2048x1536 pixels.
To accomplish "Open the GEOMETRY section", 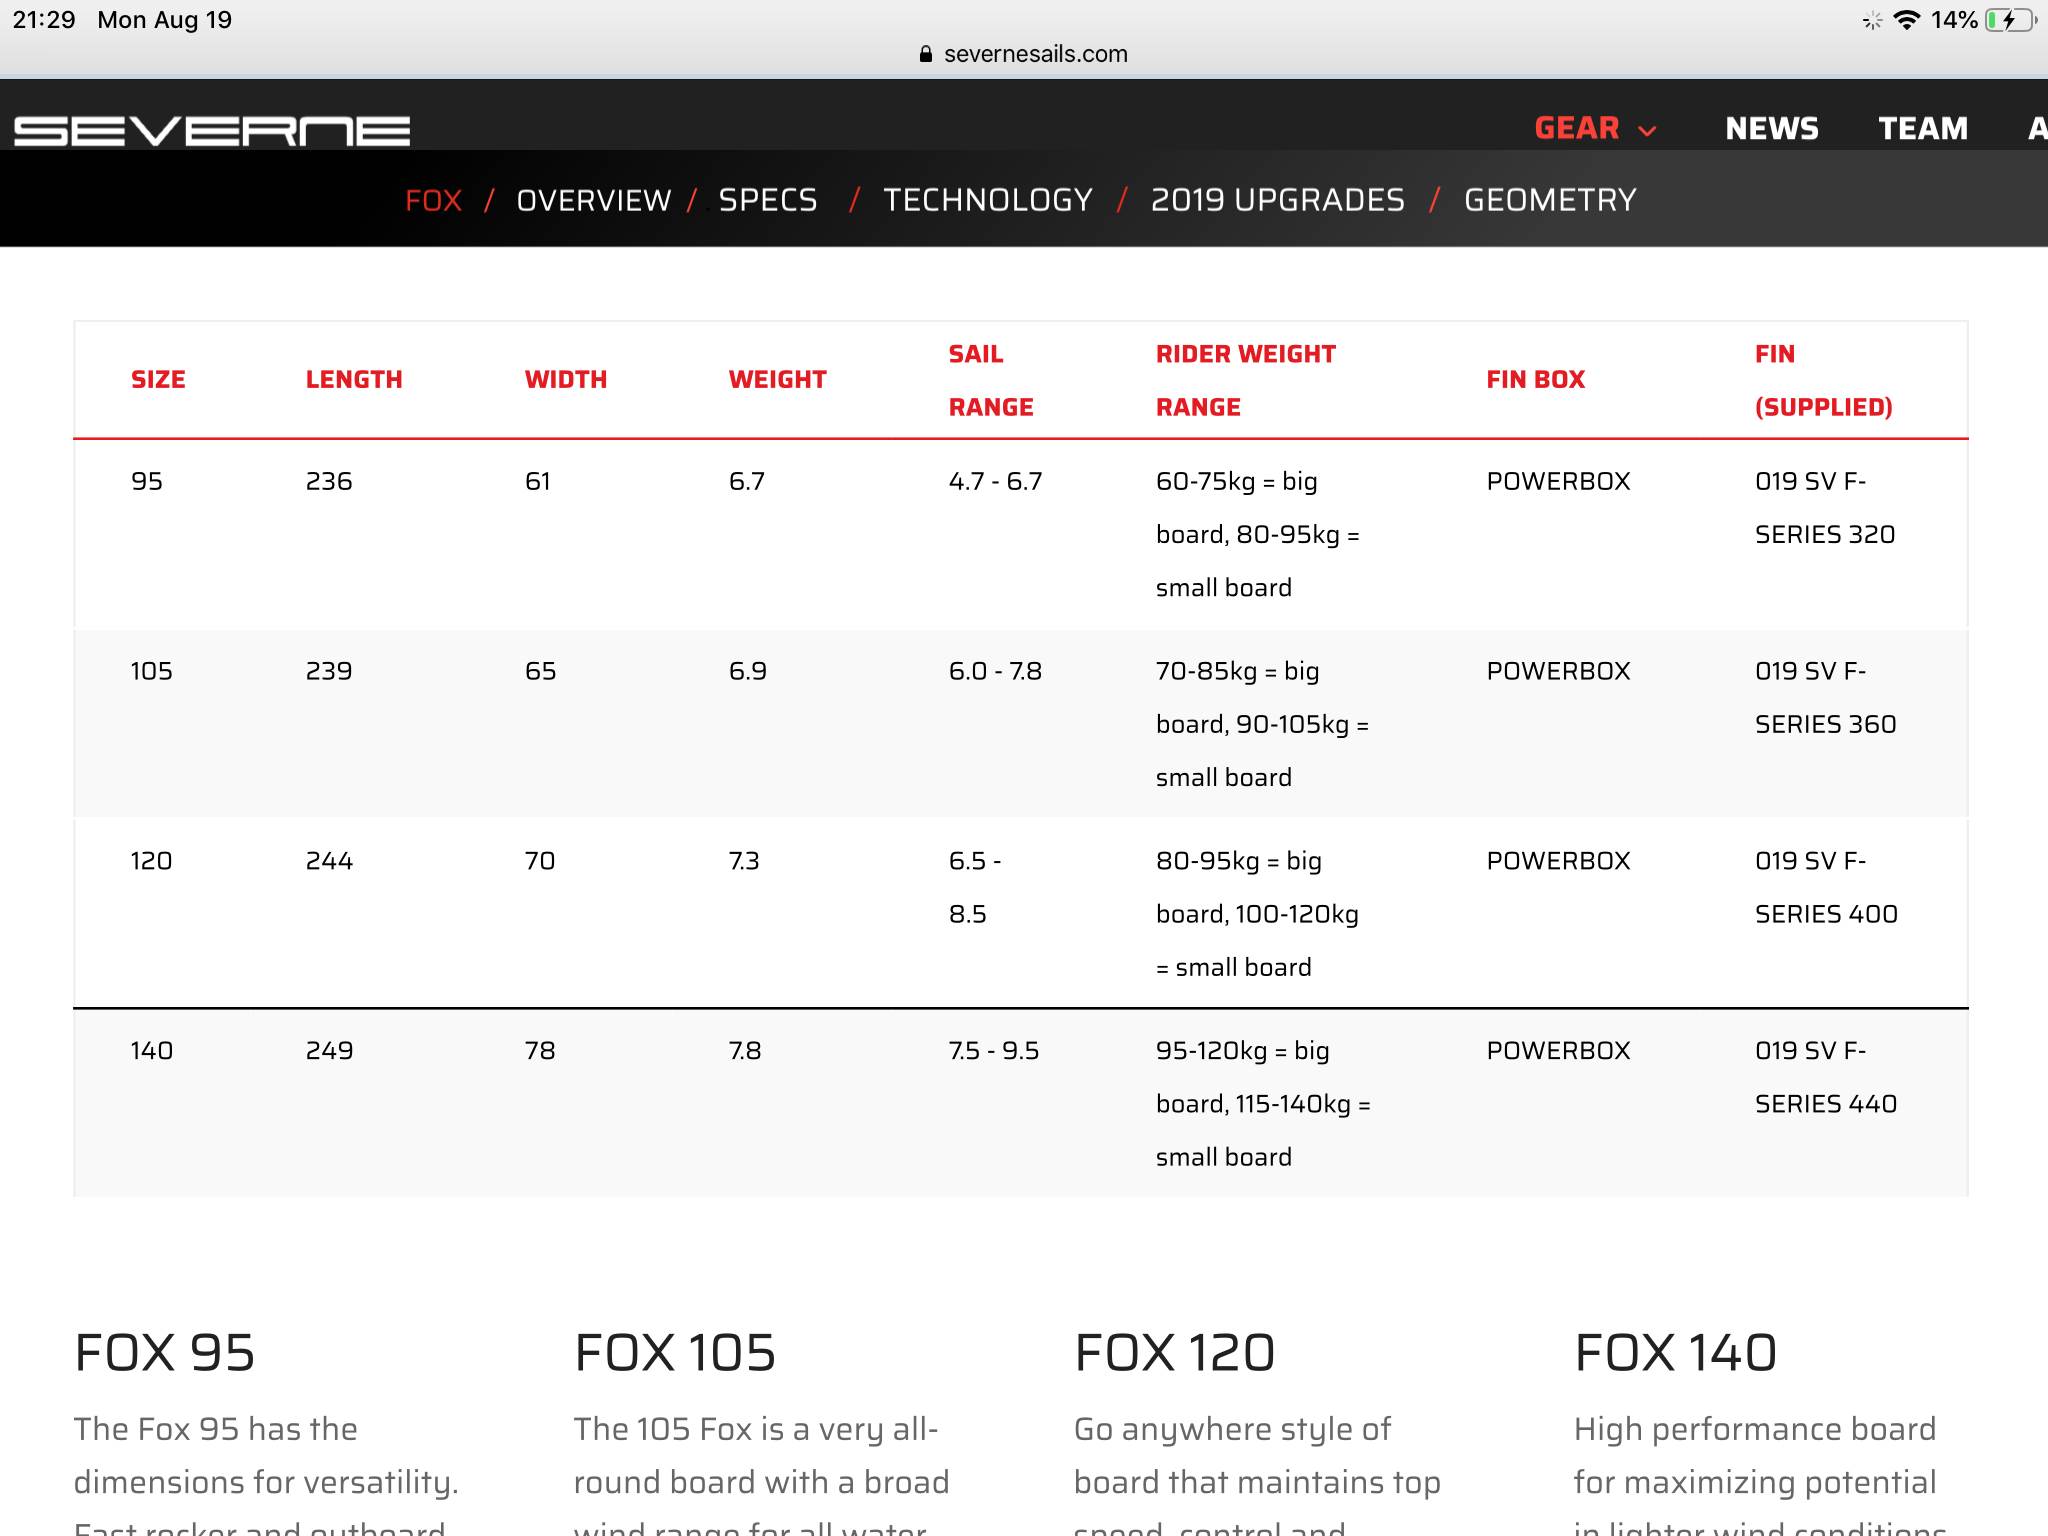I will tap(1549, 200).
